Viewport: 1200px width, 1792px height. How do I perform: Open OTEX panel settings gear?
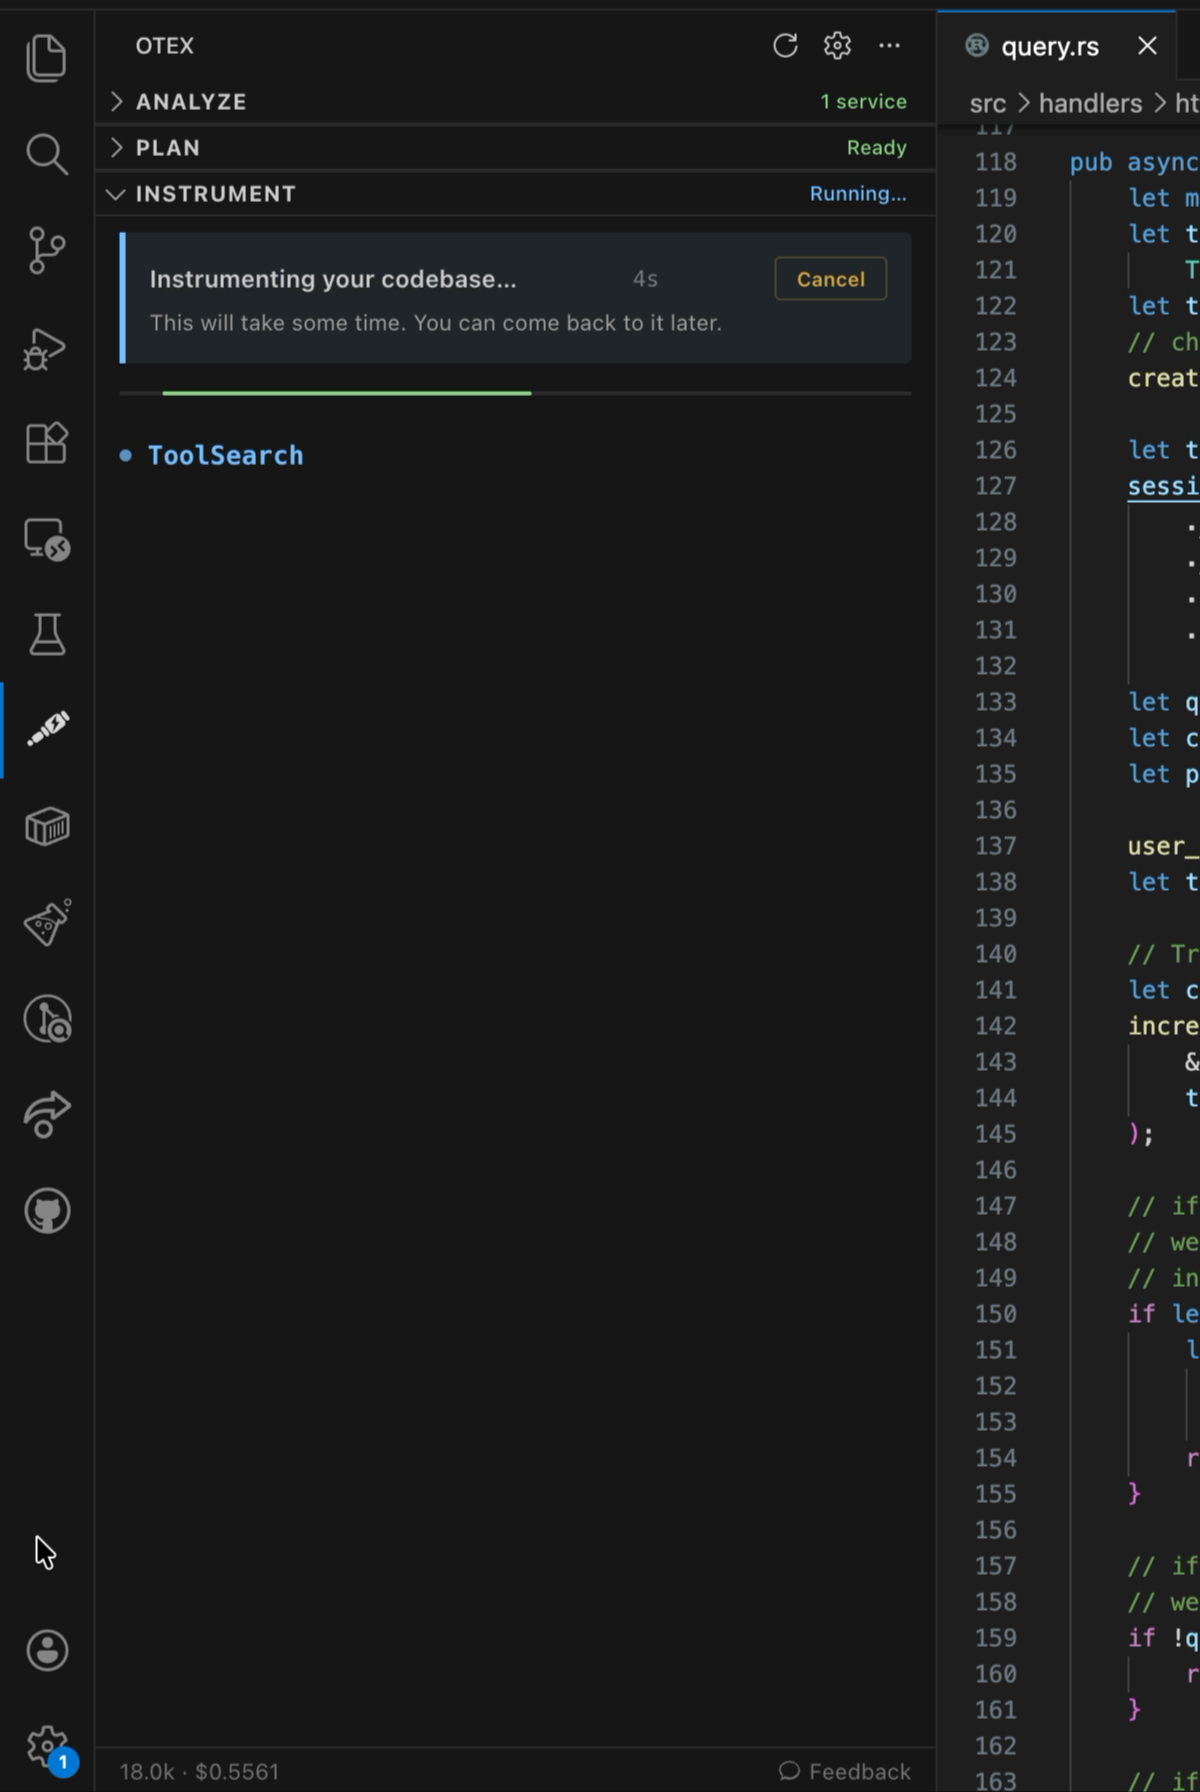click(837, 46)
